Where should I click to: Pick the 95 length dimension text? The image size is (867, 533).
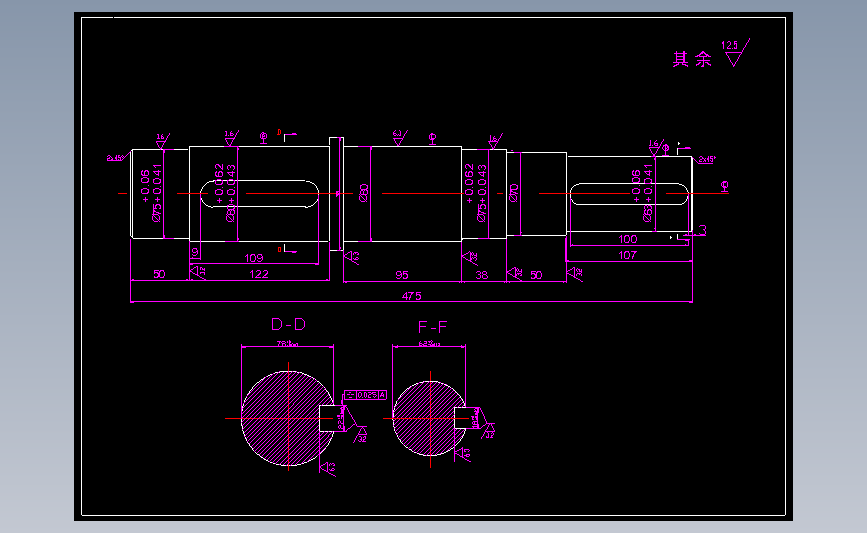(402, 275)
